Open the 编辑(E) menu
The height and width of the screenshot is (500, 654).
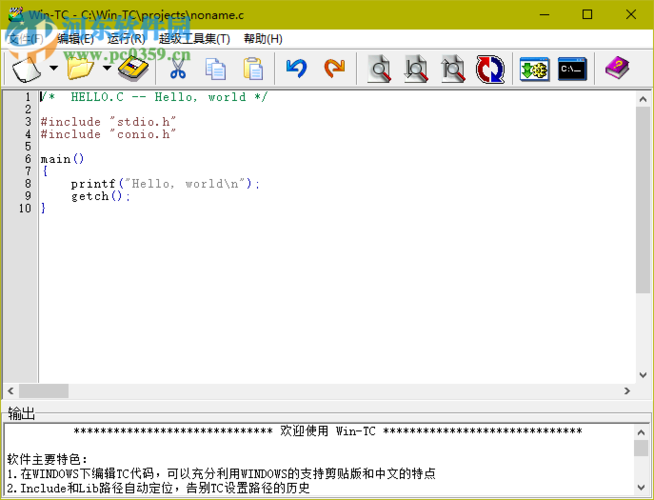pyautogui.click(x=75, y=39)
